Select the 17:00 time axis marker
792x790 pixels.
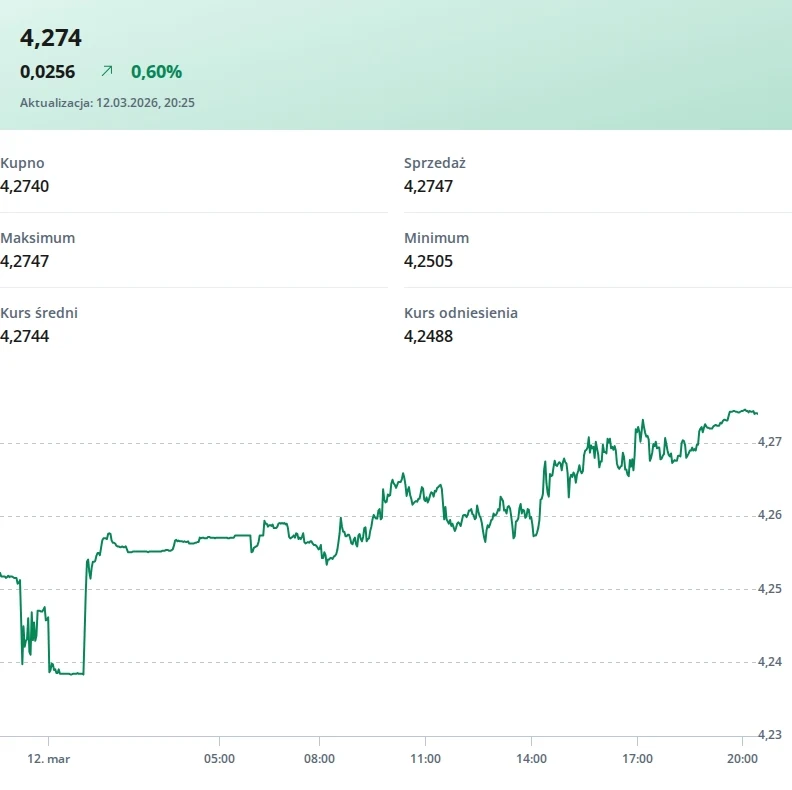click(x=637, y=759)
